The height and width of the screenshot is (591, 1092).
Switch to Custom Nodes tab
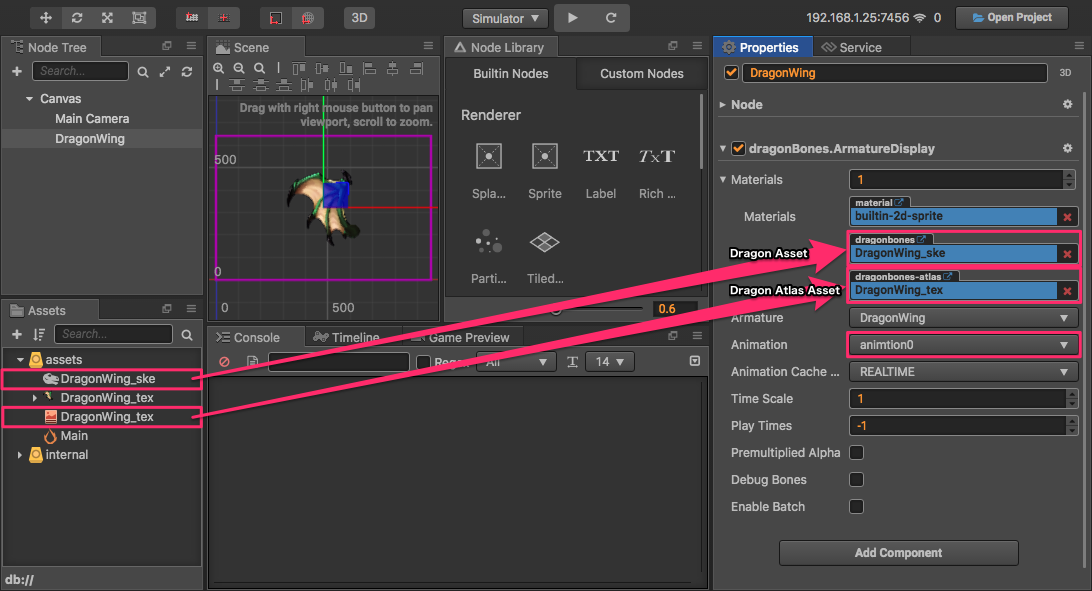641,74
